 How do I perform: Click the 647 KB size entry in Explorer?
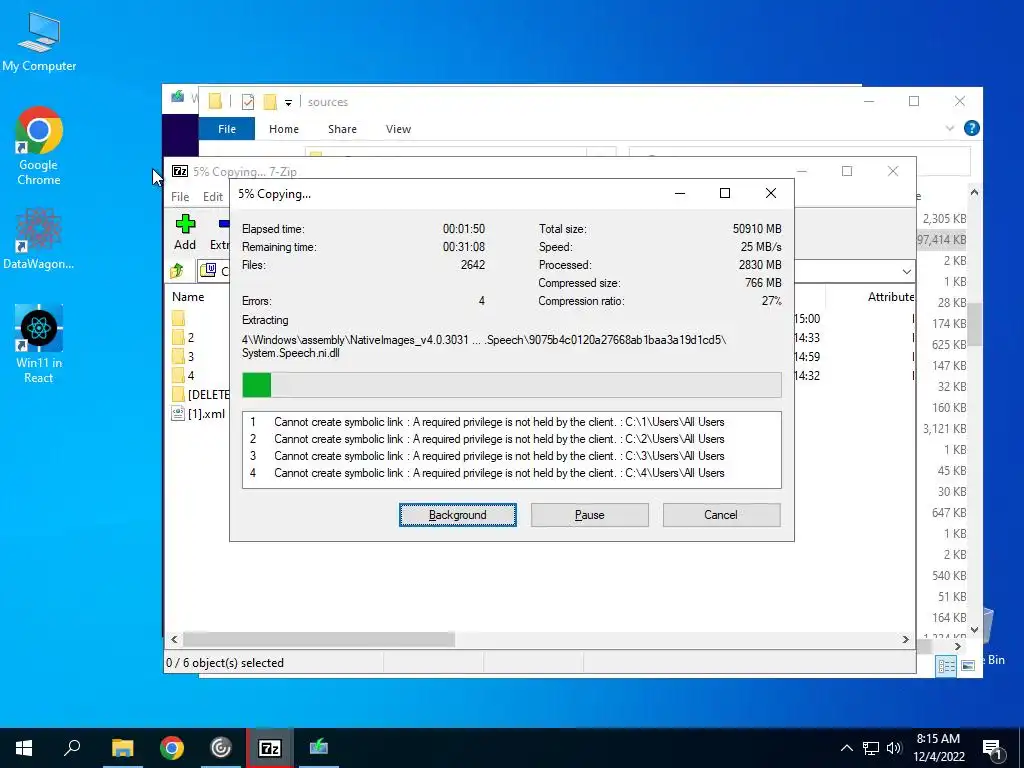[948, 513]
